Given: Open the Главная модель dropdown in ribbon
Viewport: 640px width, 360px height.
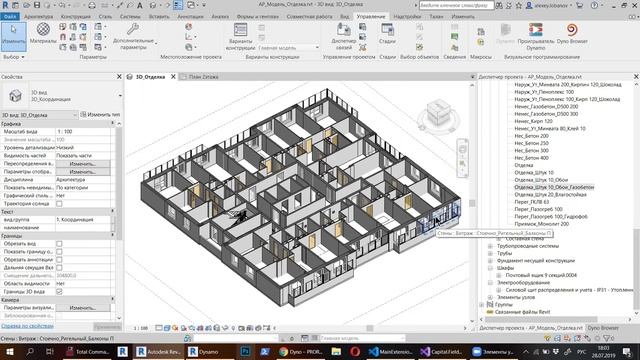Looking at the screenshot, I should (x=288, y=48).
